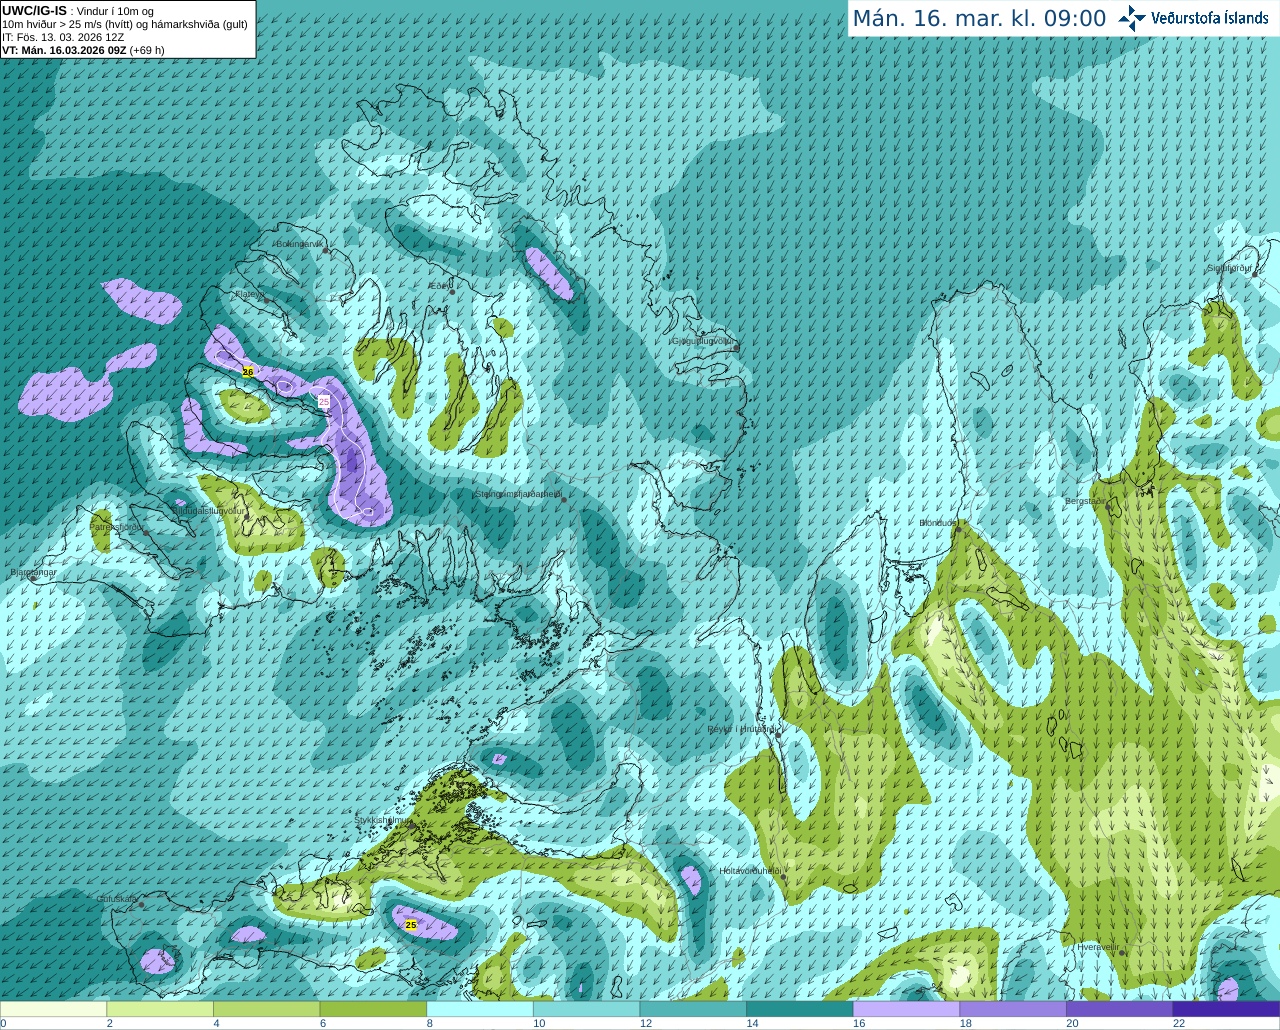
Task: Select the Bjargtangar station label
Action: point(33,572)
